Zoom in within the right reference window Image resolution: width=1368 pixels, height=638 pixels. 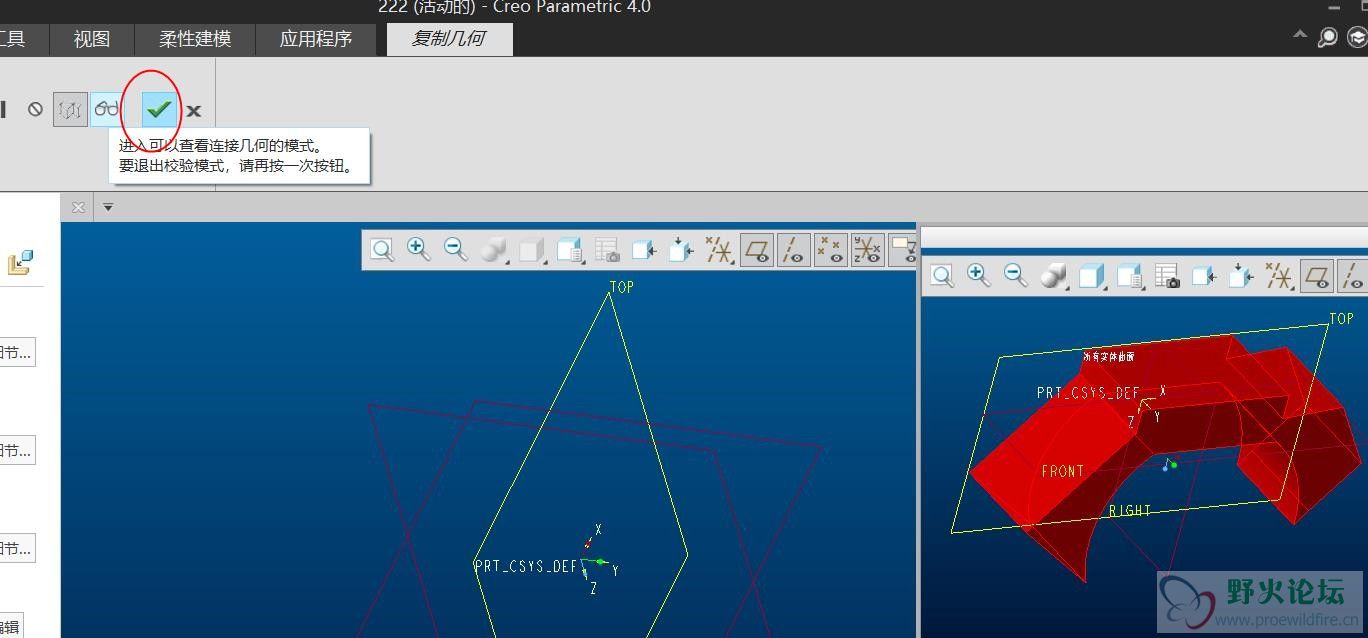pyautogui.click(x=979, y=276)
